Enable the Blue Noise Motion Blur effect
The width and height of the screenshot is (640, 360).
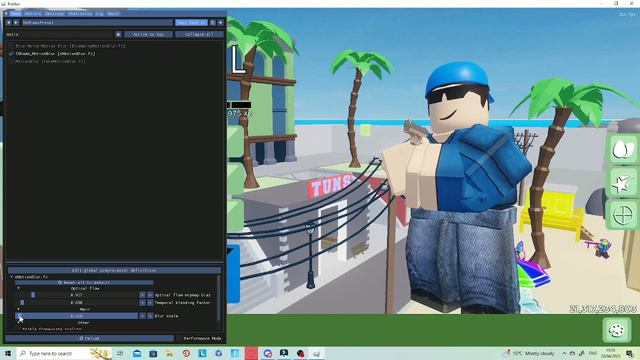[x=11, y=46]
